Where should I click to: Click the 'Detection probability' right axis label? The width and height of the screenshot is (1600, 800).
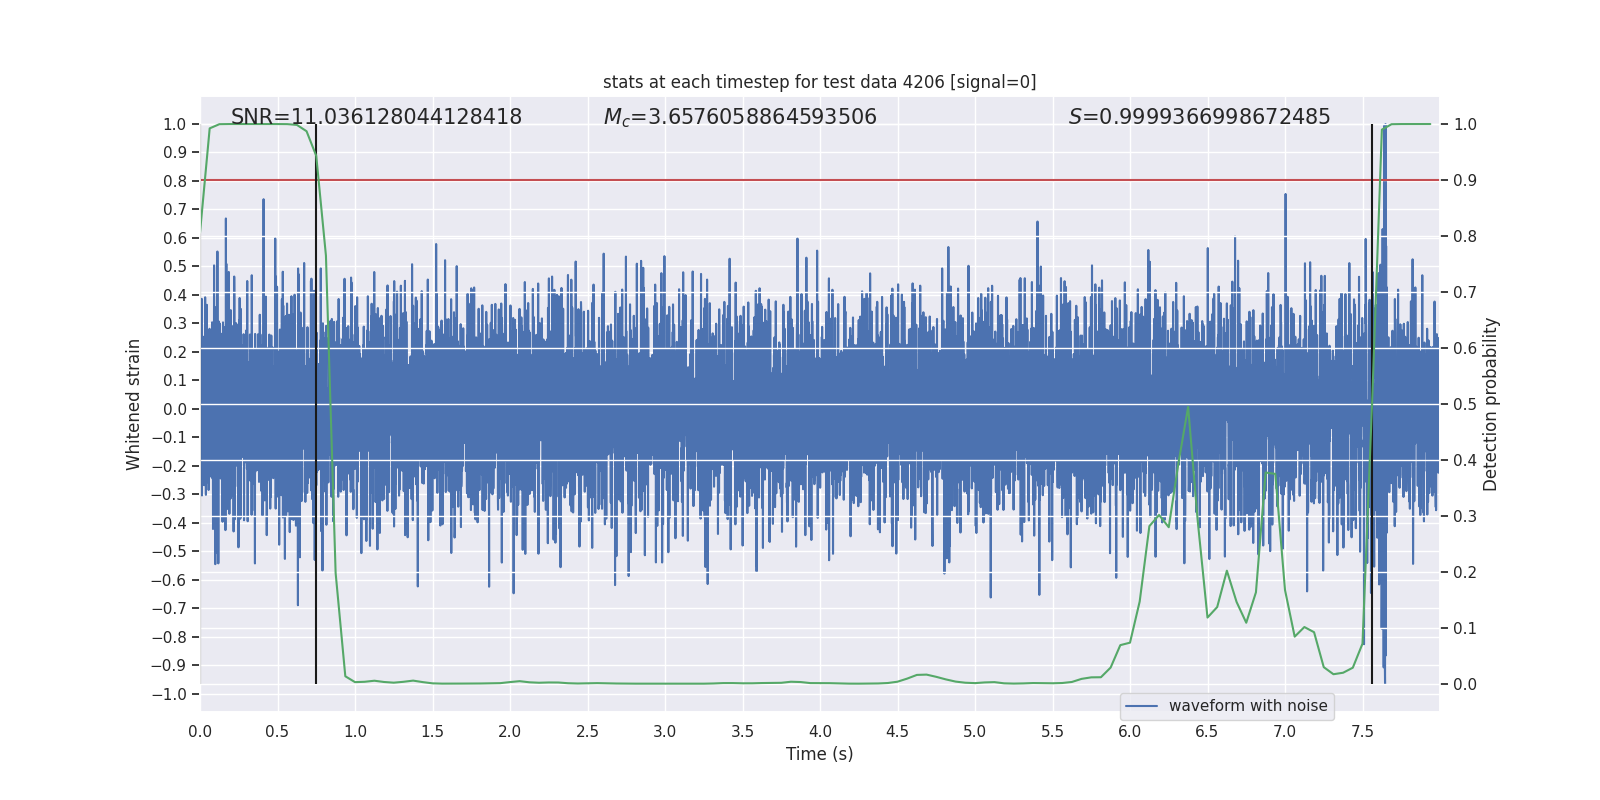coord(1490,404)
